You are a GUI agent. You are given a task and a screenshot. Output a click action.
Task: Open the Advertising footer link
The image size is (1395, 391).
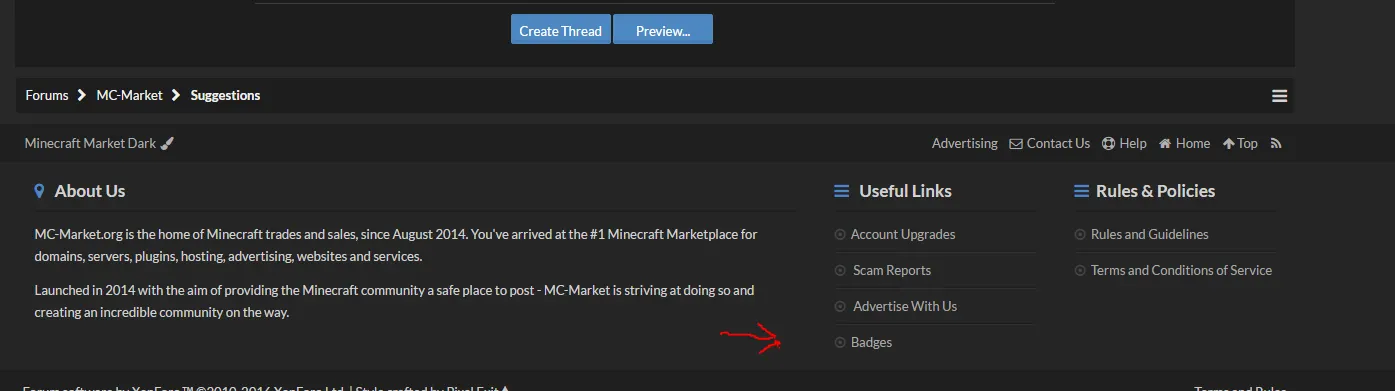click(964, 143)
